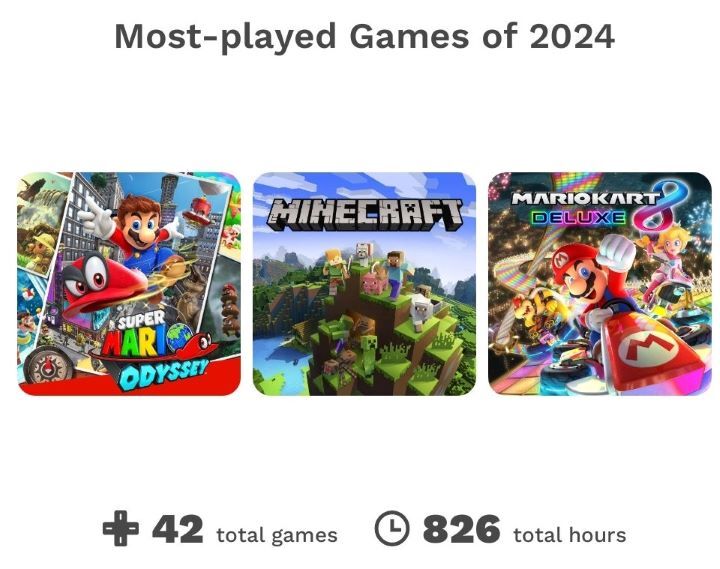Click the Mario Kart 8 Deluxe logo
The image size is (720, 569).
(595, 207)
